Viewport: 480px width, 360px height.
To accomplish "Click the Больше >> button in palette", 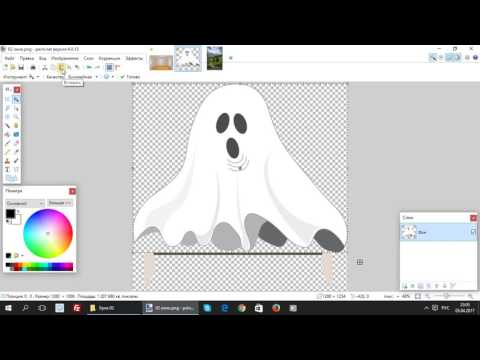I will tap(60, 203).
